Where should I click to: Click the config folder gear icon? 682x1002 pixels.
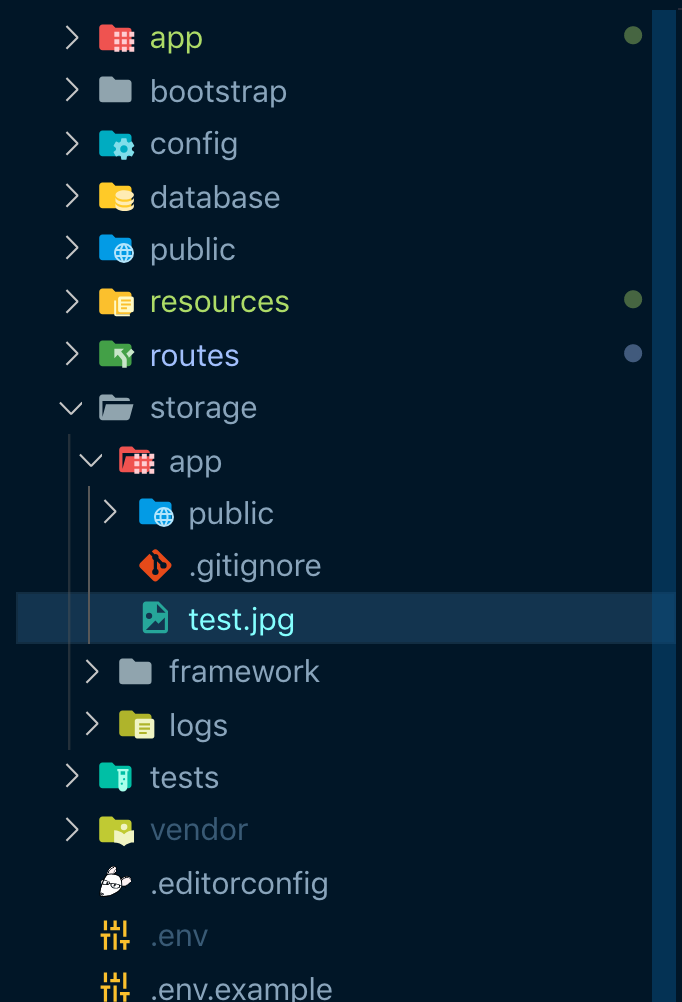[116, 144]
